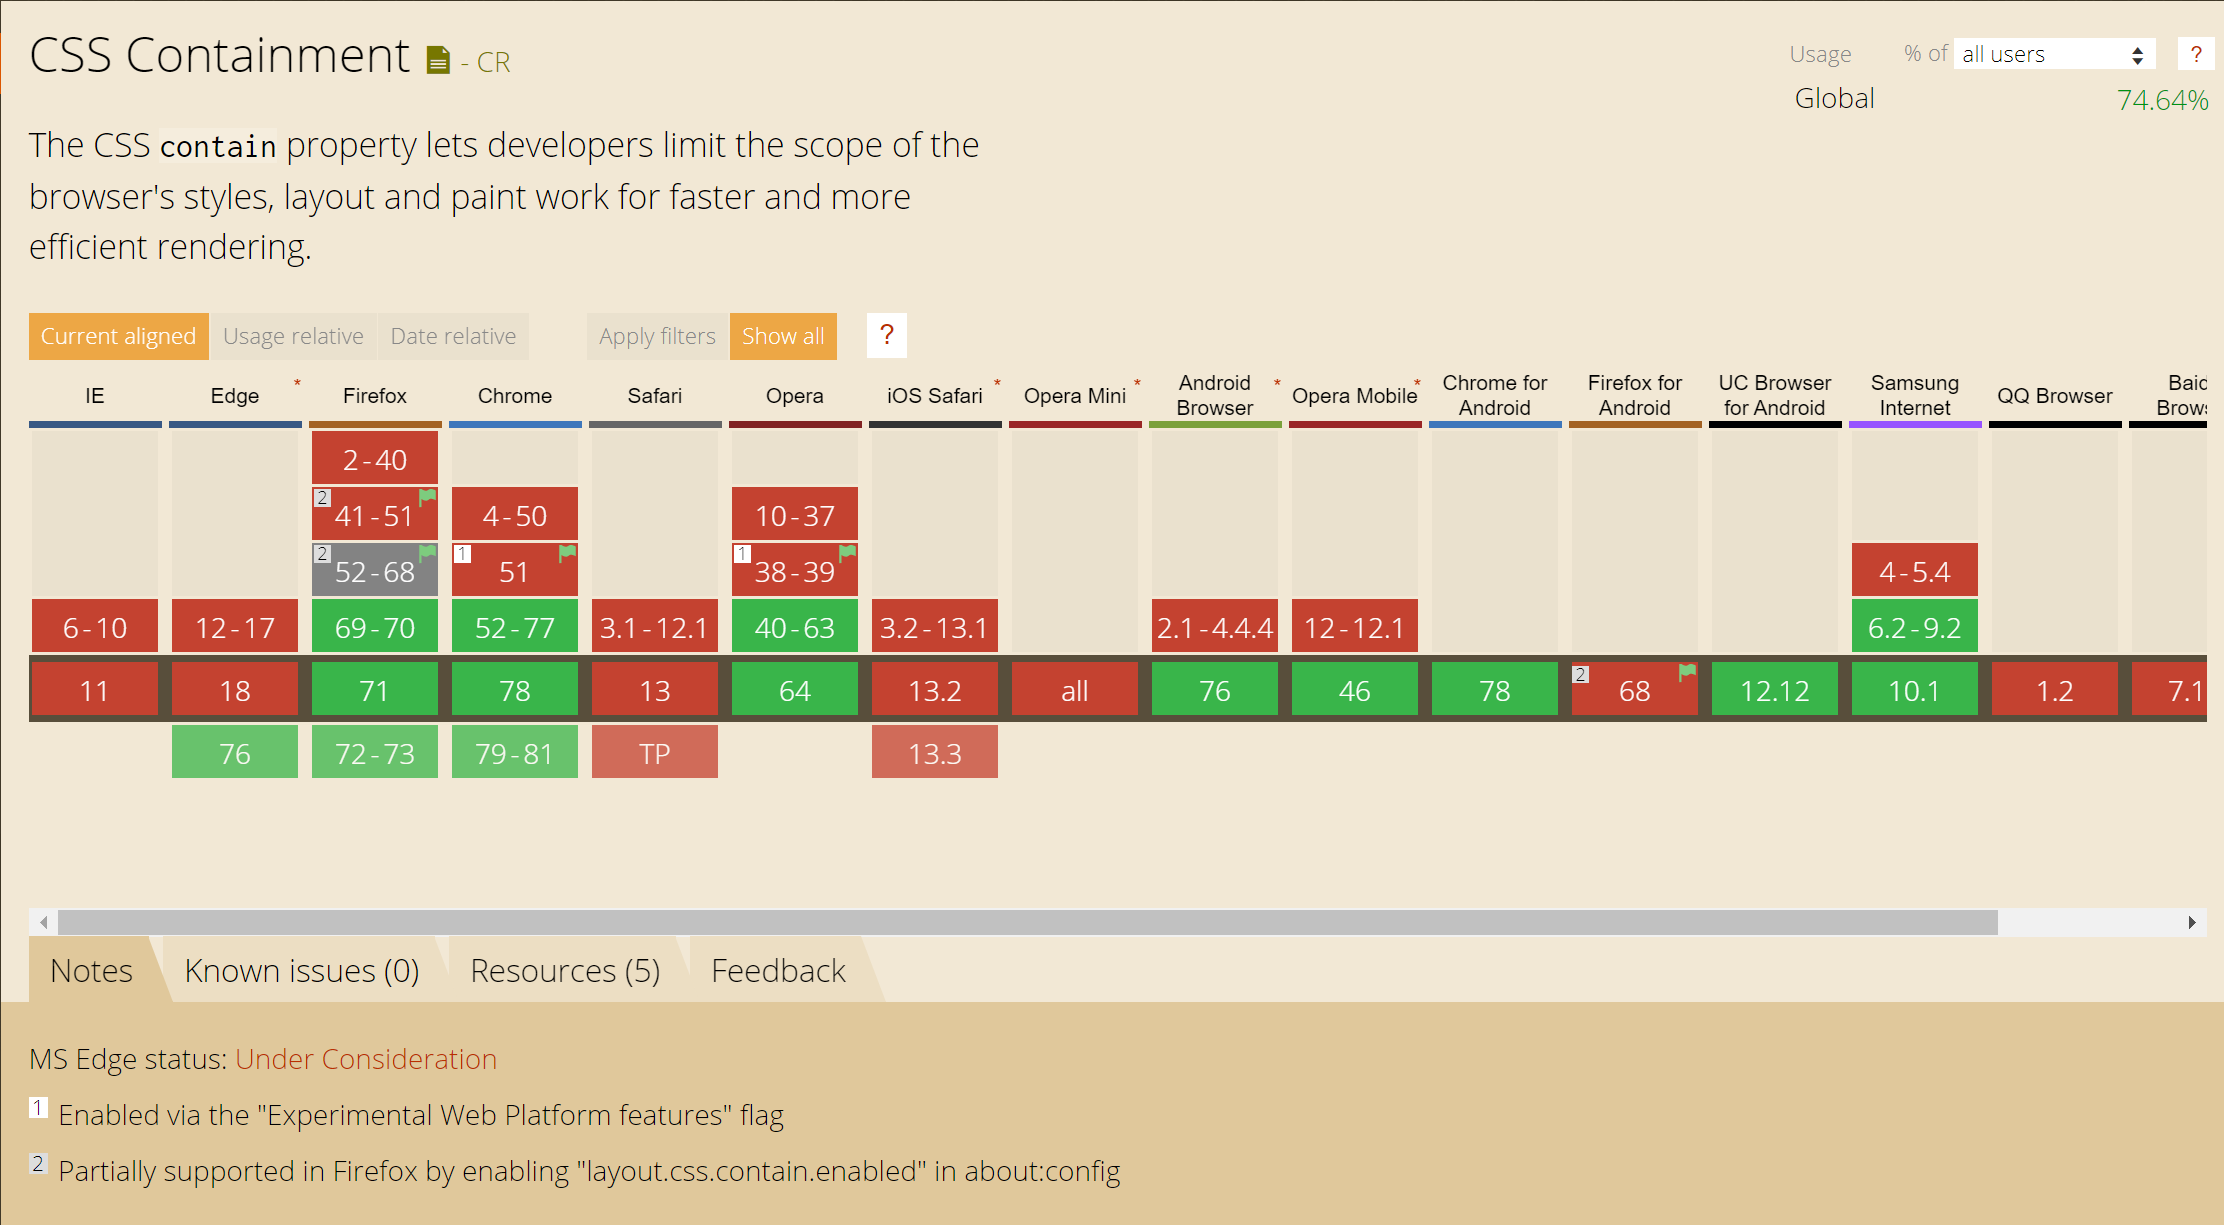Open Under Consideration link
The width and height of the screenshot is (2224, 1225).
coord(366,1059)
